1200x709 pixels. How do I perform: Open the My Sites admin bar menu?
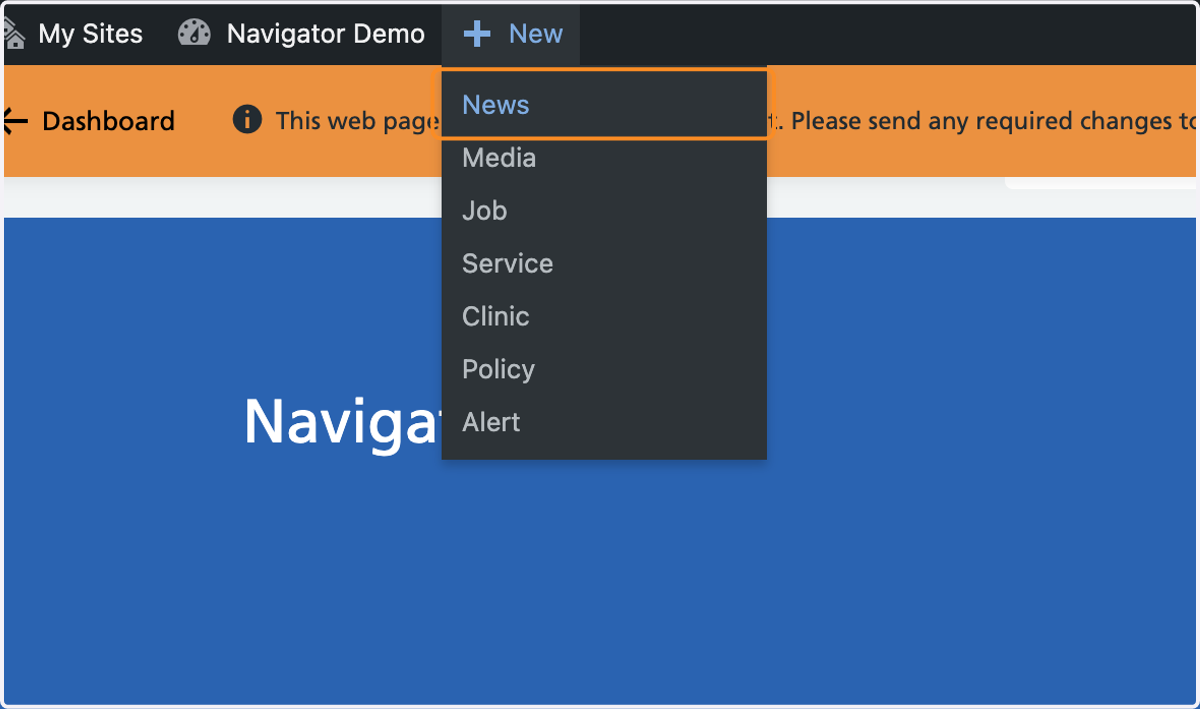click(74, 34)
